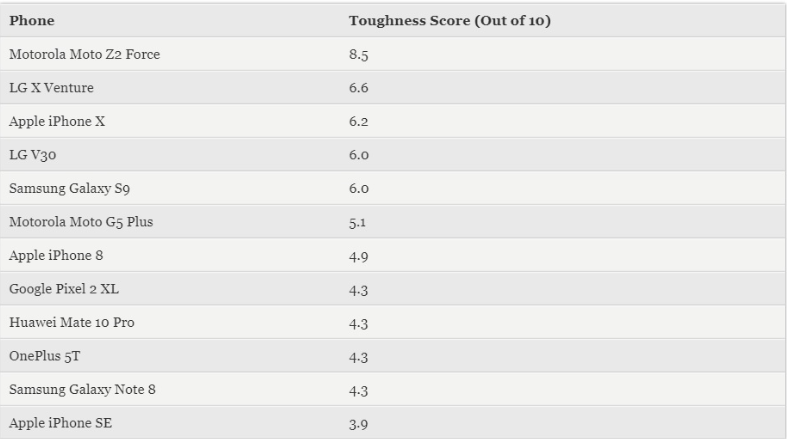Select the Samsung Galaxy S9 cell
Viewport: 787px width, 439px height.
click(x=64, y=189)
